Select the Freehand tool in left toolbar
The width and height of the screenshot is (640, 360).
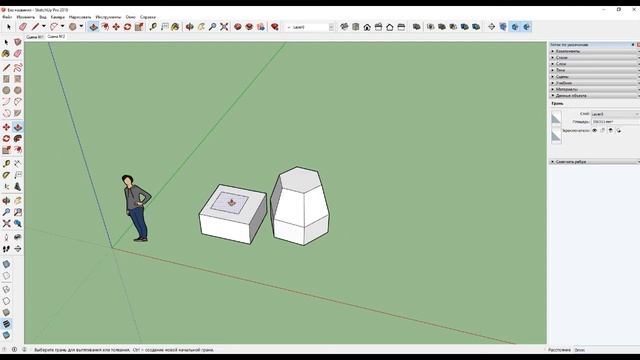(18, 67)
